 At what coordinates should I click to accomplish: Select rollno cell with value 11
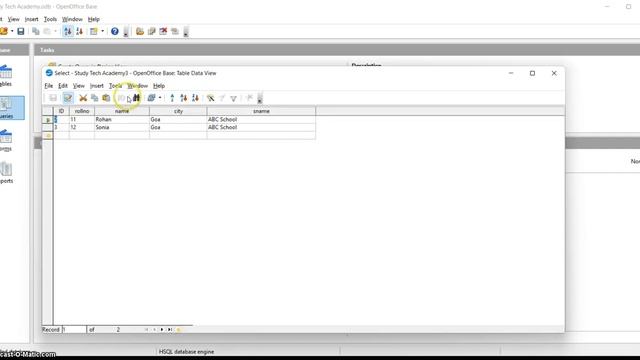(x=82, y=120)
